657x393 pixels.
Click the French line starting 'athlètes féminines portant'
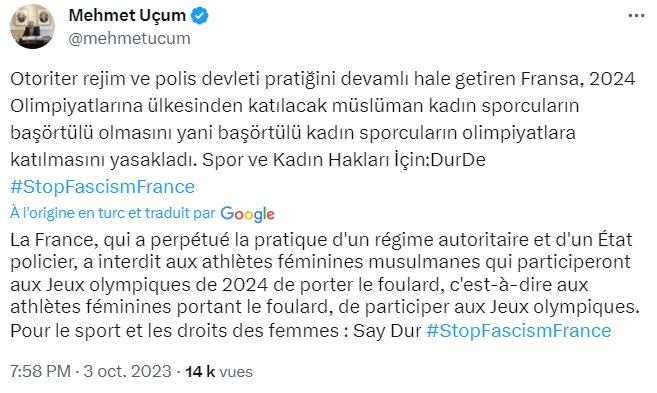pos(325,307)
